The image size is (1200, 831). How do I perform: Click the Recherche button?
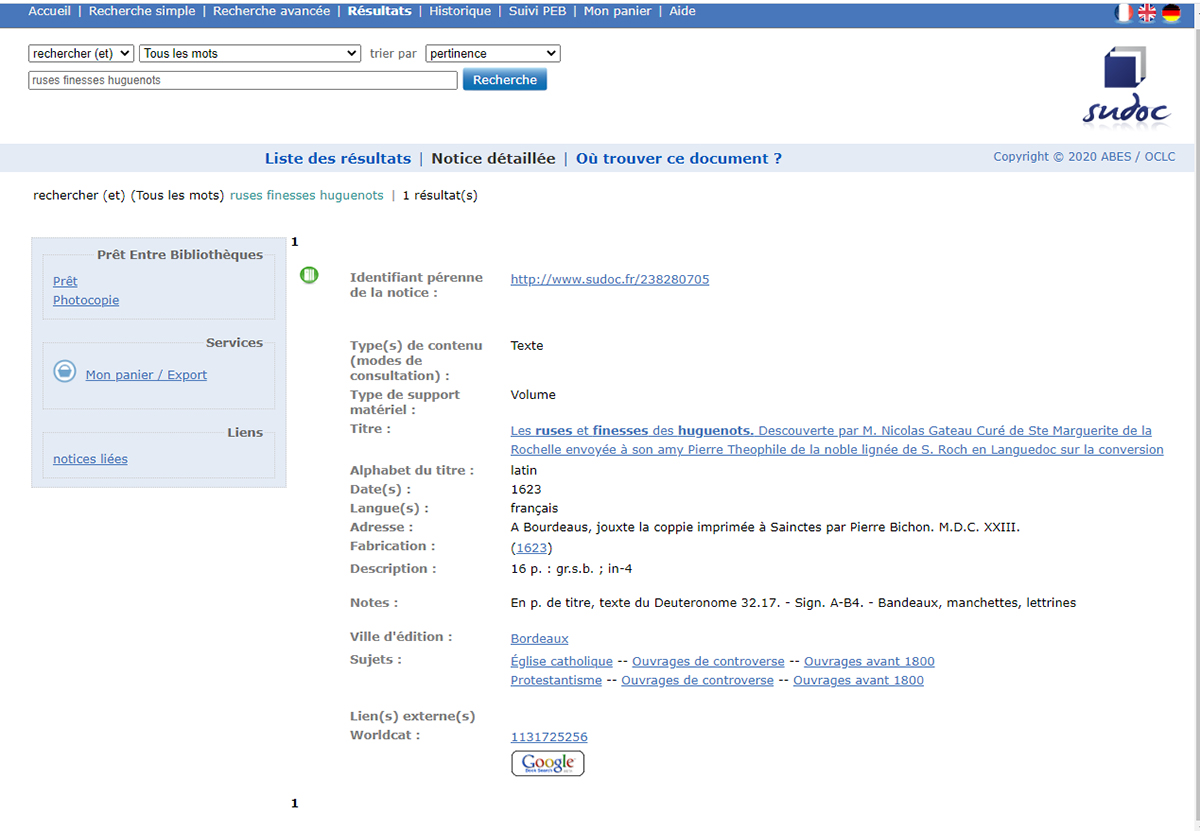point(505,80)
